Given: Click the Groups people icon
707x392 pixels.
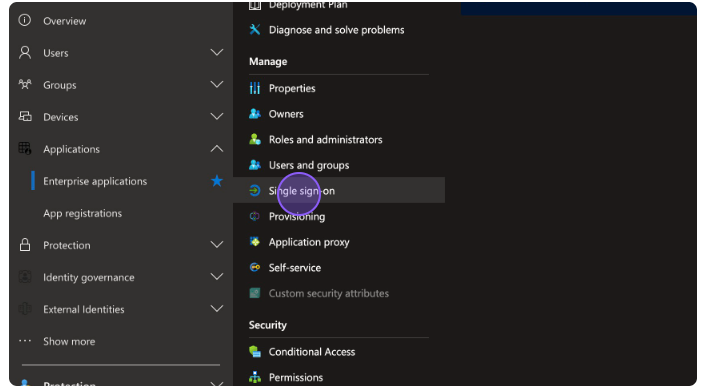Looking at the screenshot, I should coord(25,84).
